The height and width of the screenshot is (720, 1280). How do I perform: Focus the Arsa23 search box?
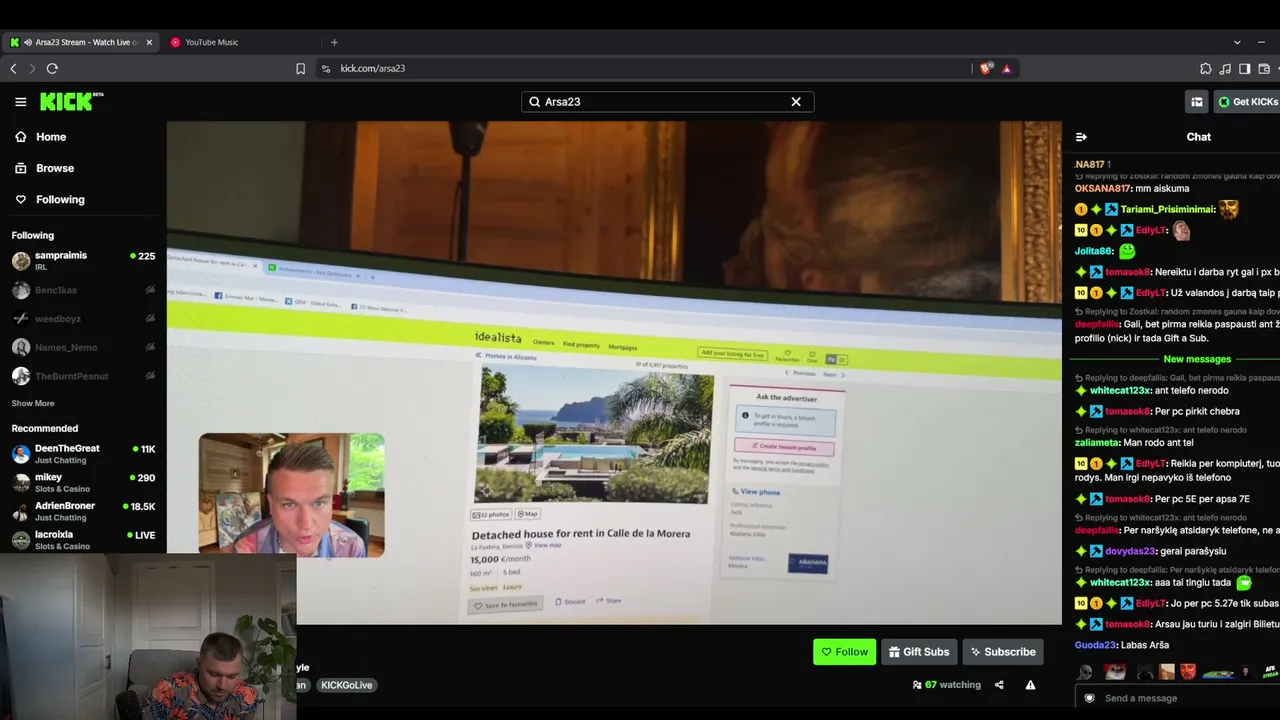tap(667, 102)
